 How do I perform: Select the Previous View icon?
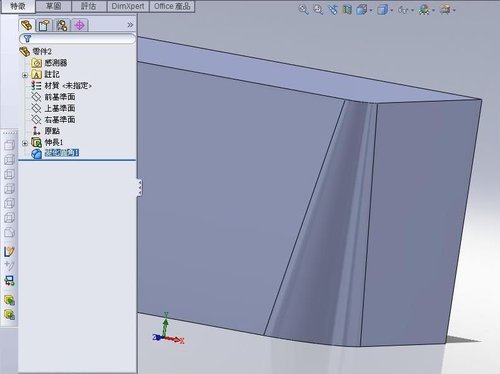[333, 10]
